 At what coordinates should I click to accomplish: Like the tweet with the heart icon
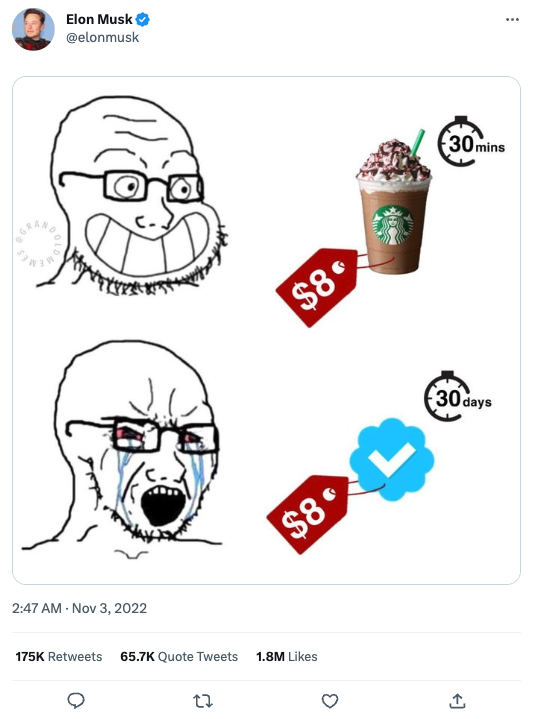point(330,701)
